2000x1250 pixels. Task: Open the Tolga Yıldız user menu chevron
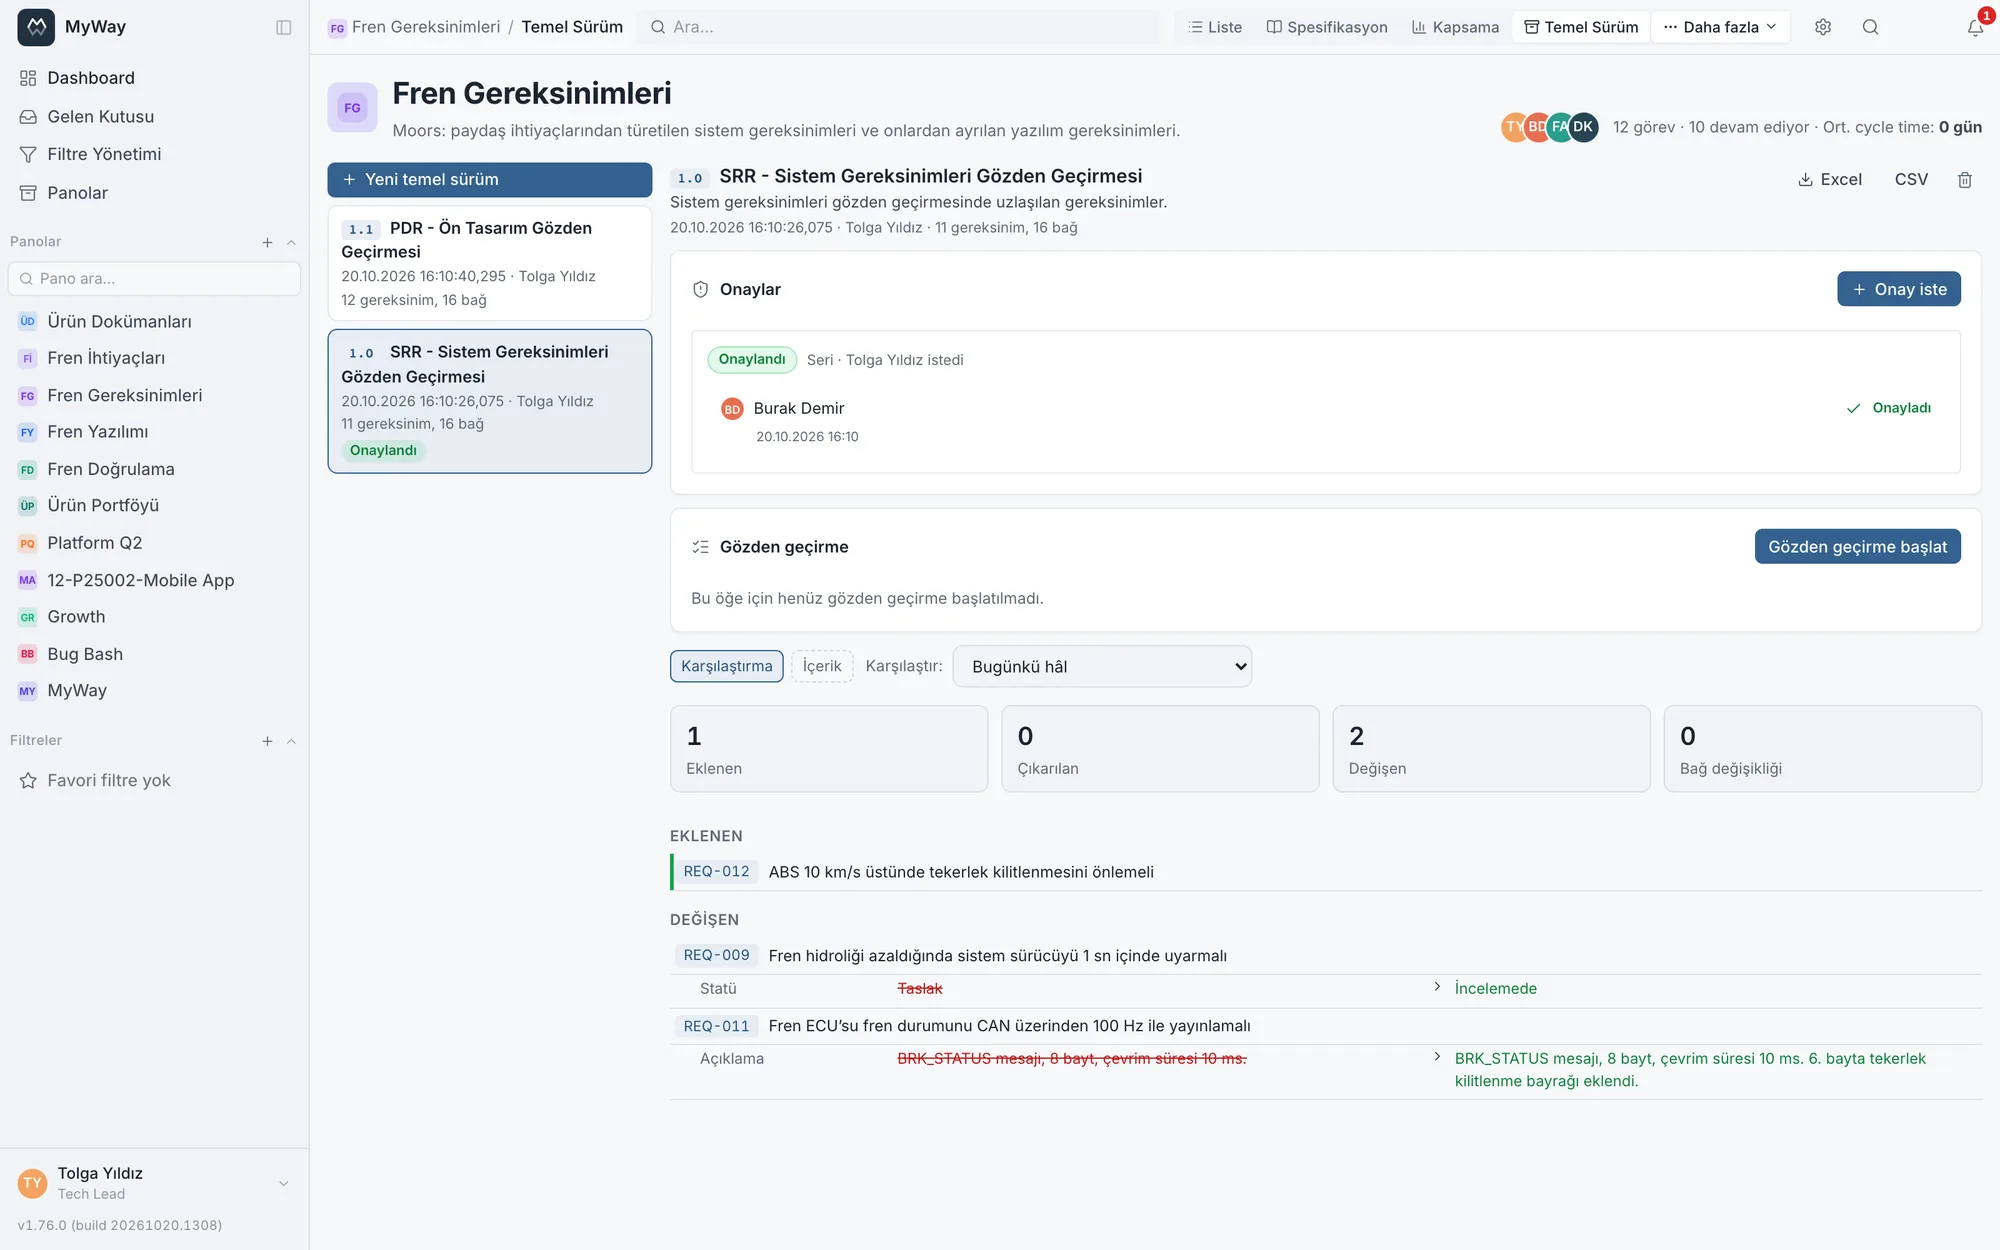coord(284,1184)
